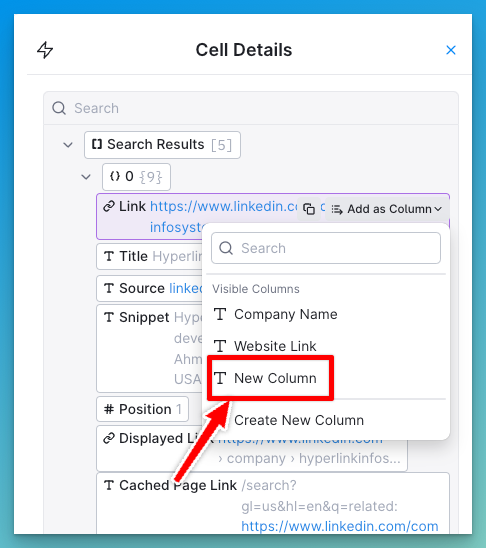Click the magnifier icon in top search
This screenshot has width=486, height=548.
point(59,108)
